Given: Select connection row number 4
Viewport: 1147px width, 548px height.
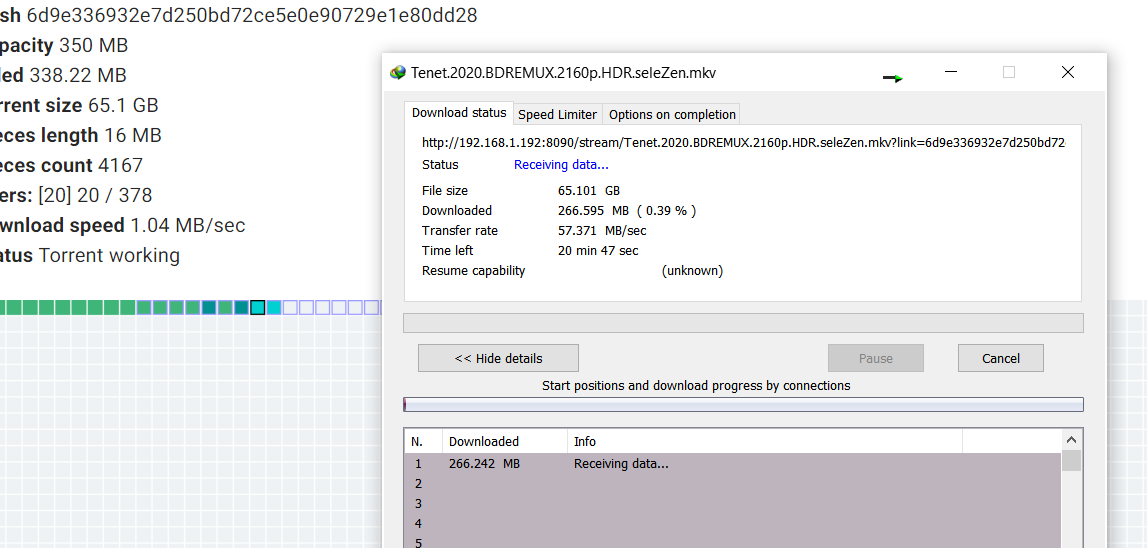Looking at the screenshot, I should click(x=732, y=523).
